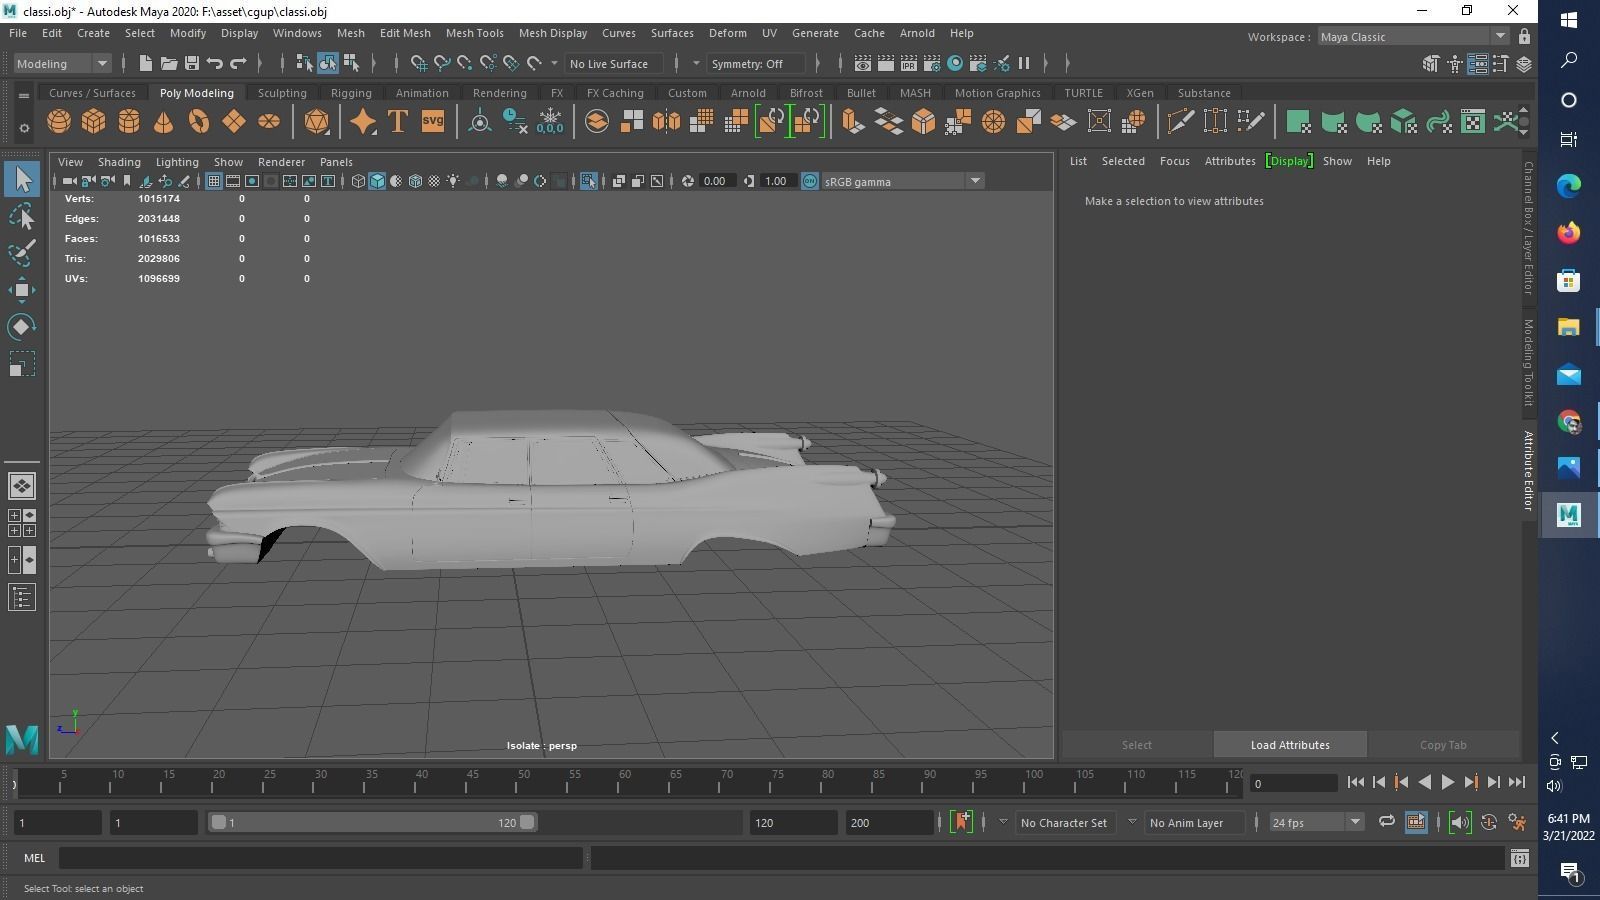Create a polygon cone from the shelf
The height and width of the screenshot is (900, 1600).
163,122
